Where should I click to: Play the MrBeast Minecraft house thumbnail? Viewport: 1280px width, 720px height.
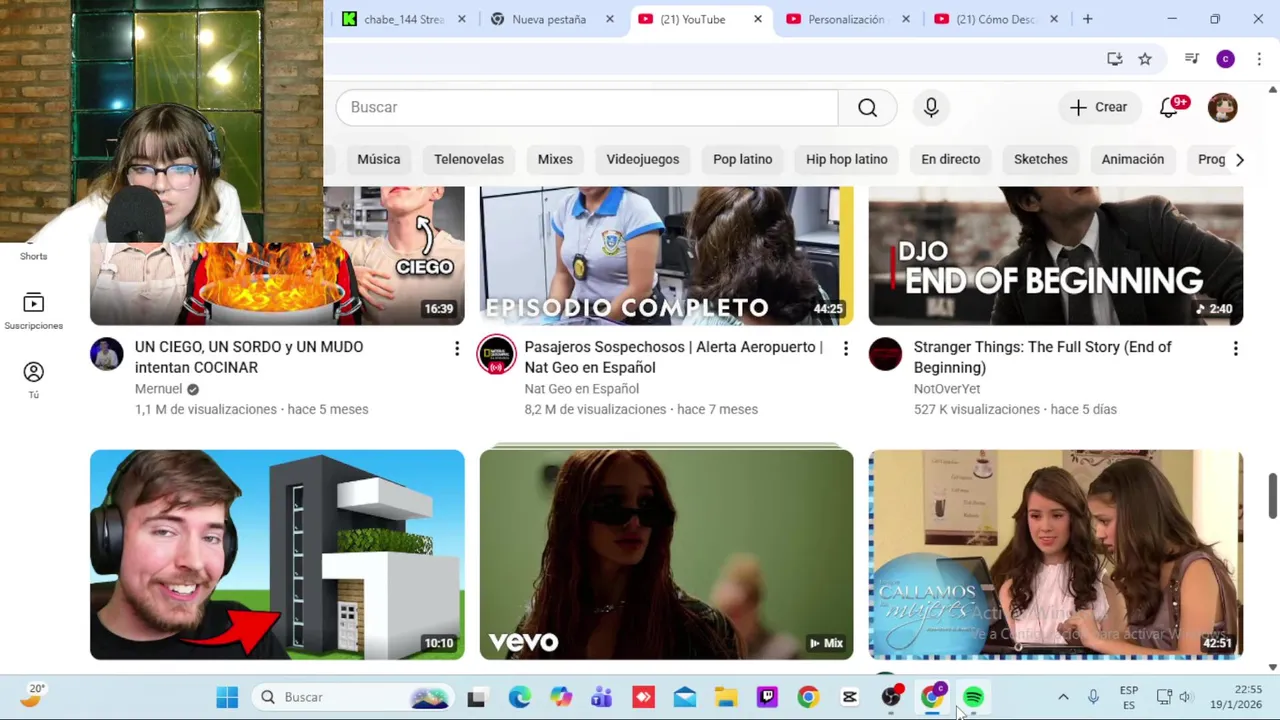tap(277, 554)
